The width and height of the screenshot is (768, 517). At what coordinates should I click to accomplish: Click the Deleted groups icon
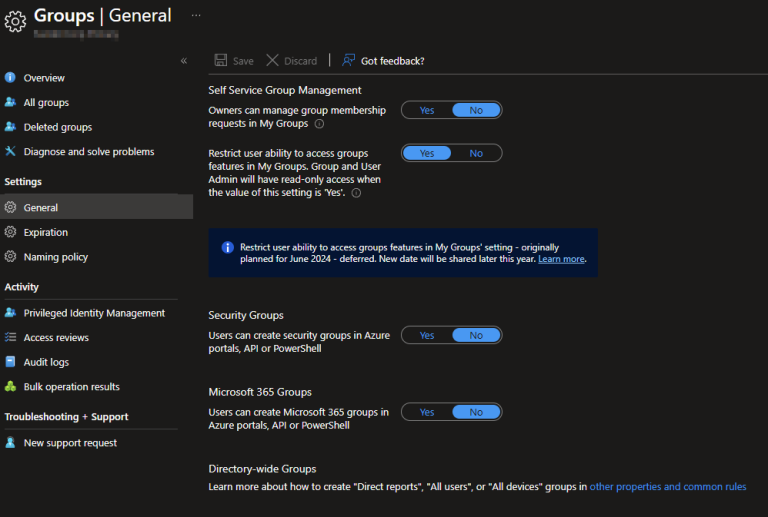pyautogui.click(x=10, y=126)
